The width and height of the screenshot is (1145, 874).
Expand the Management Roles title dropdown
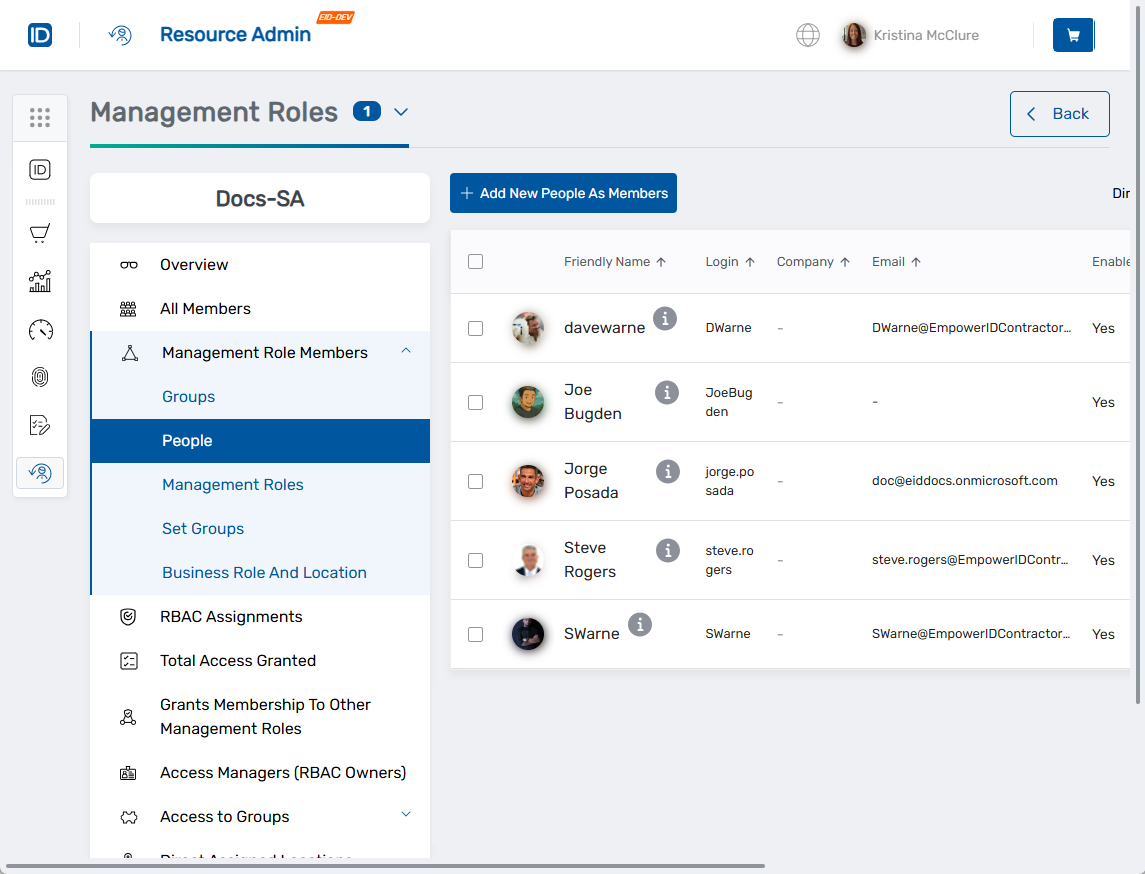point(400,113)
